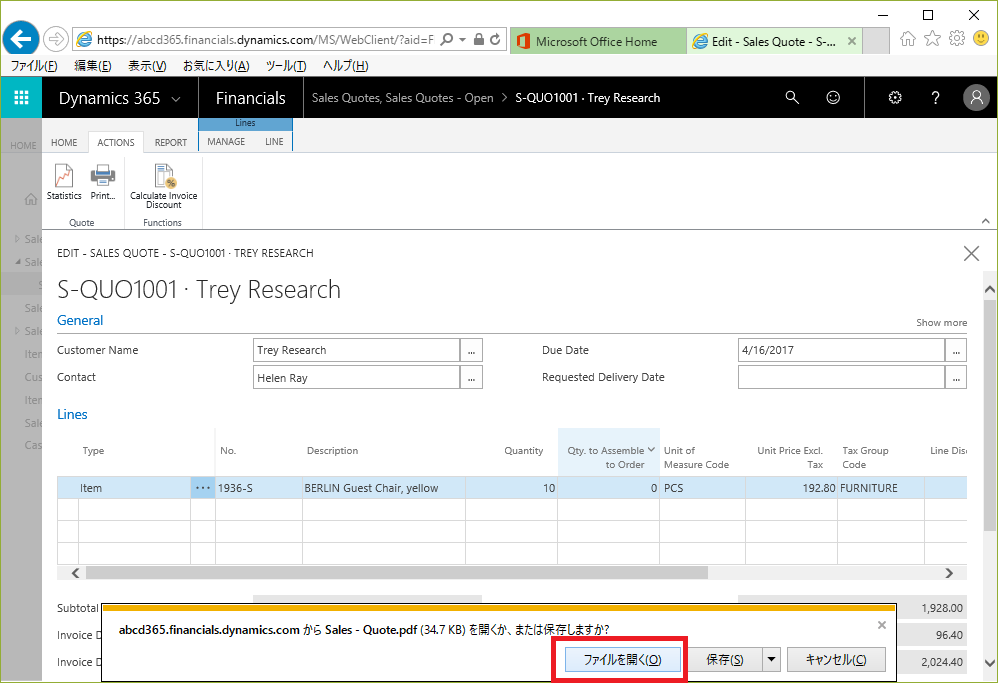The width and height of the screenshot is (998, 683).
Task: Open the お気に入り(A) menu
Action: [x=216, y=66]
